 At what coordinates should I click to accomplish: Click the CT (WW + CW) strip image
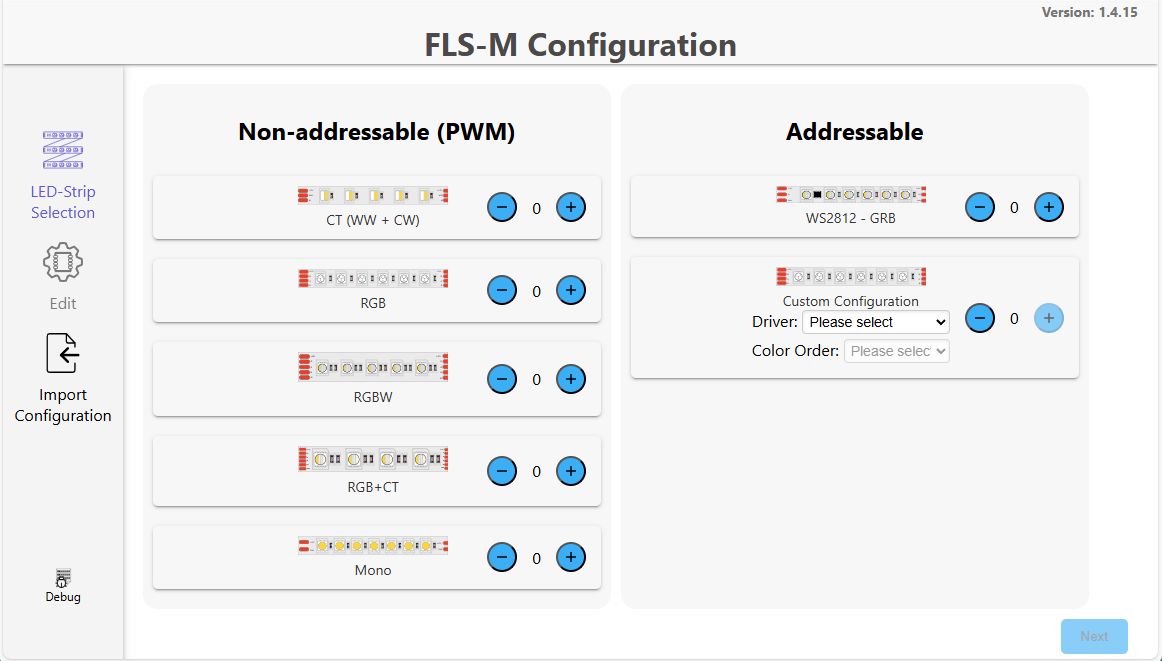[372, 194]
